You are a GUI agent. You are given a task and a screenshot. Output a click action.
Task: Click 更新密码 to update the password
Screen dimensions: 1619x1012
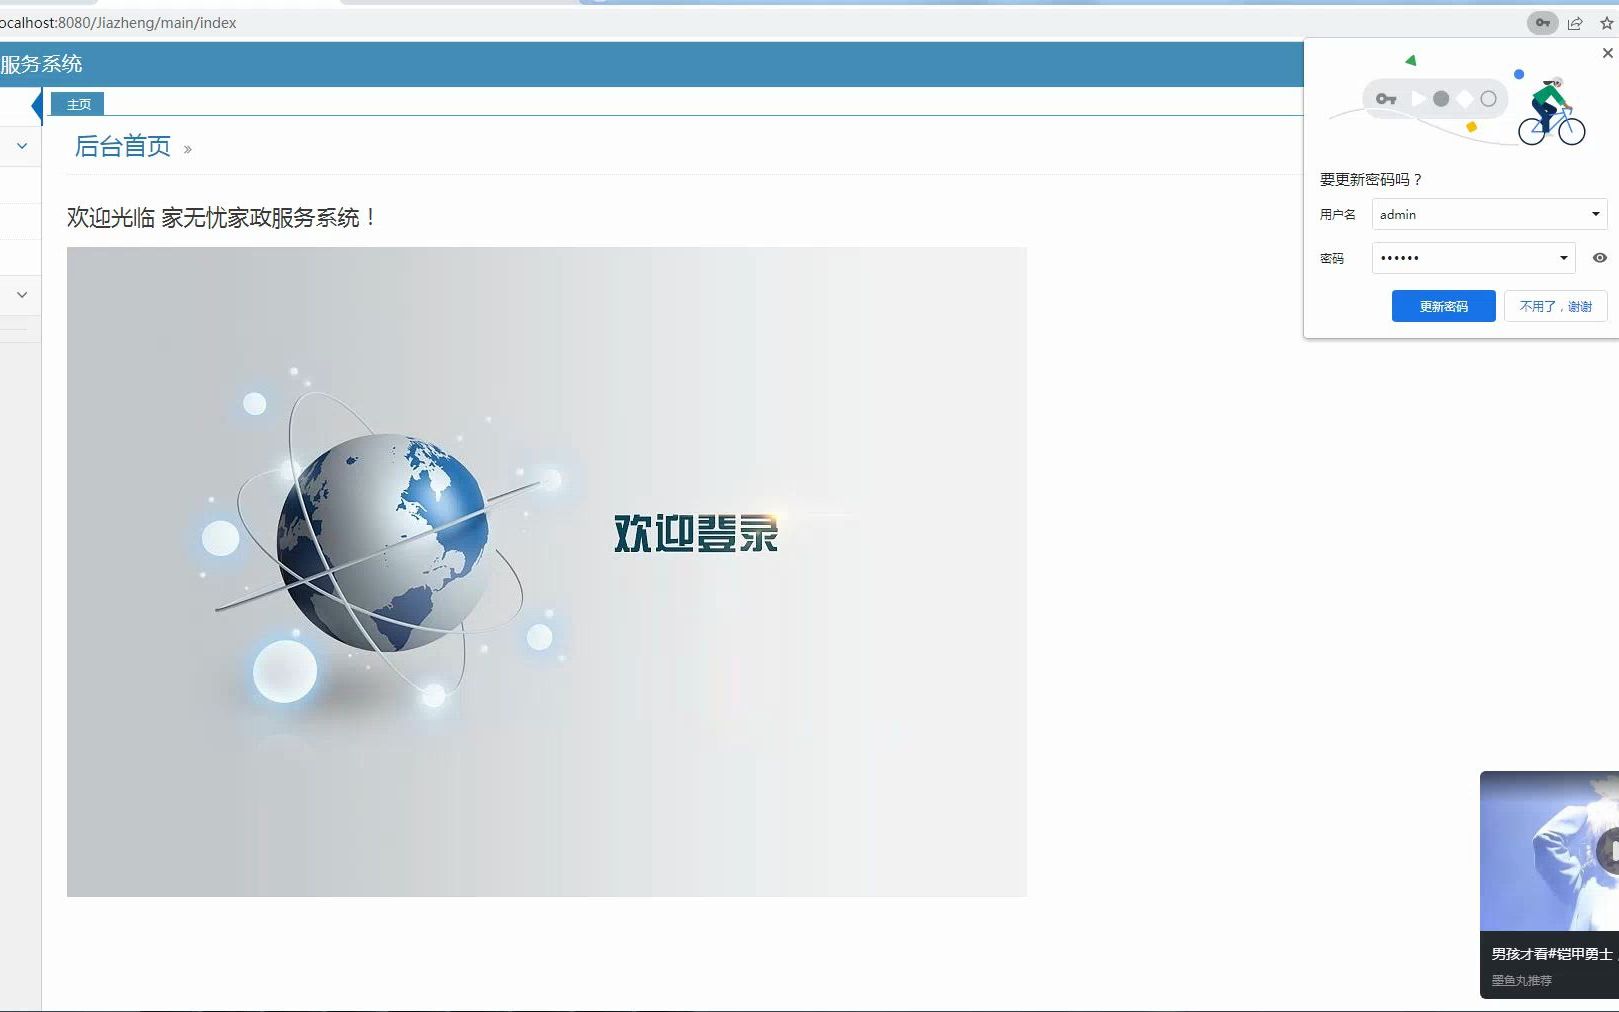[1443, 306]
